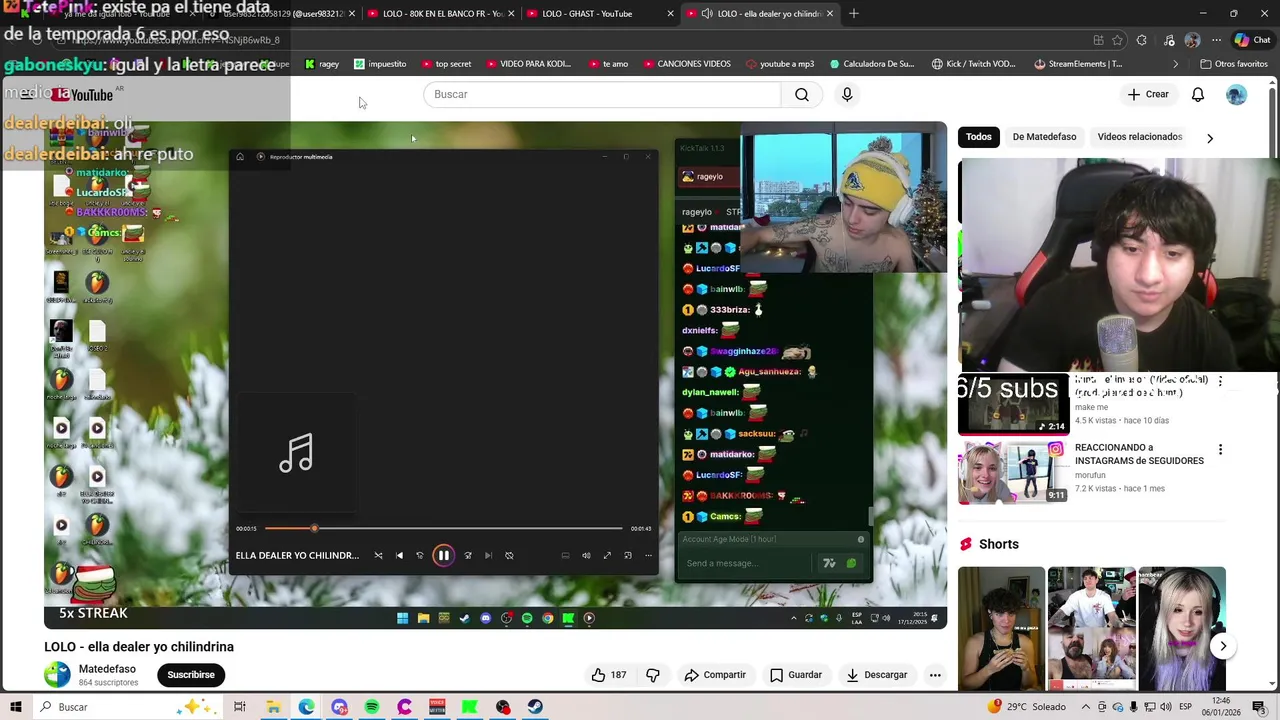Screen dimensions: 1280x720
Task: Focus the YouTube Buscar search field
Action: [x=602, y=94]
